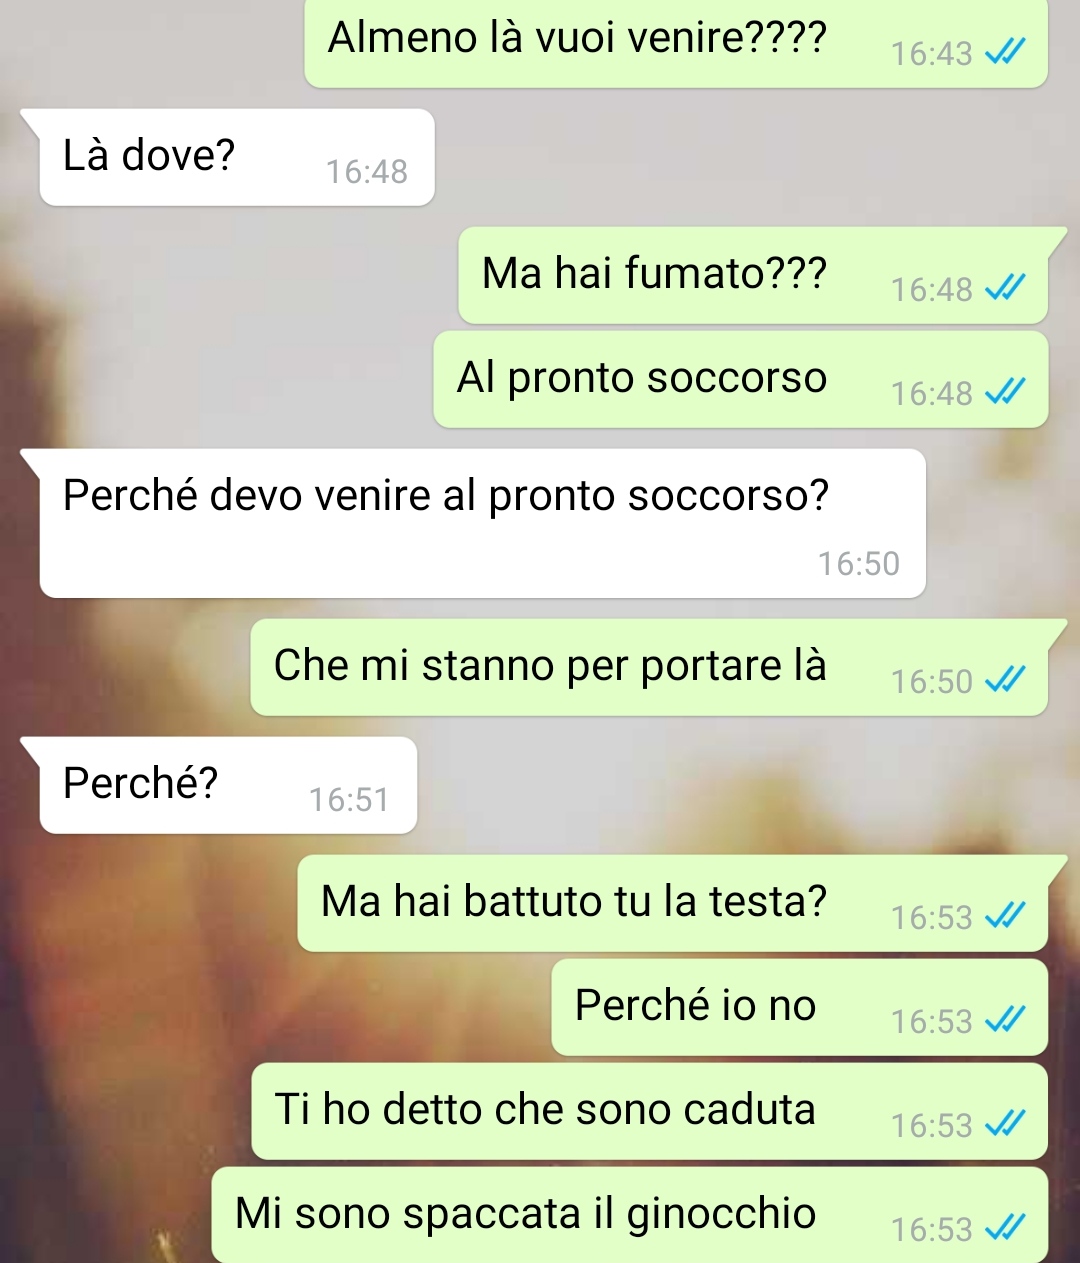Select the 'Al pronto soccorso' message text
The height and width of the screenshot is (1263, 1080).
(642, 378)
